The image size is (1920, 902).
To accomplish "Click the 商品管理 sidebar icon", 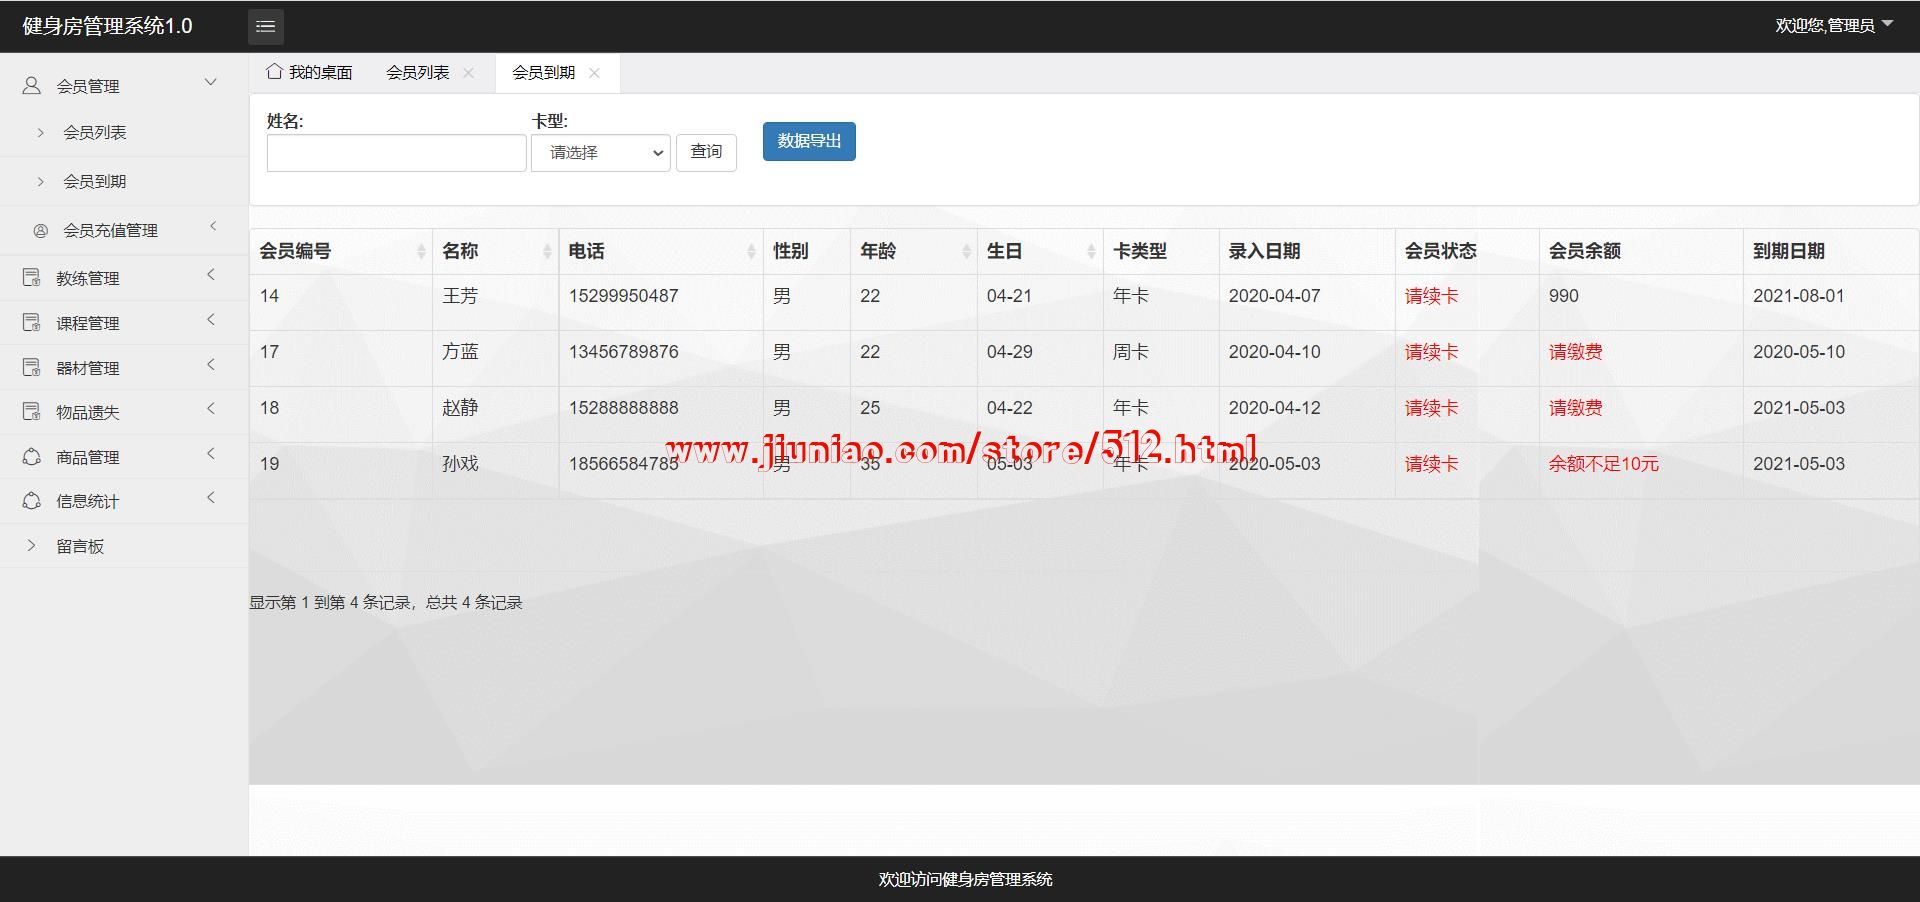I will click(32, 457).
